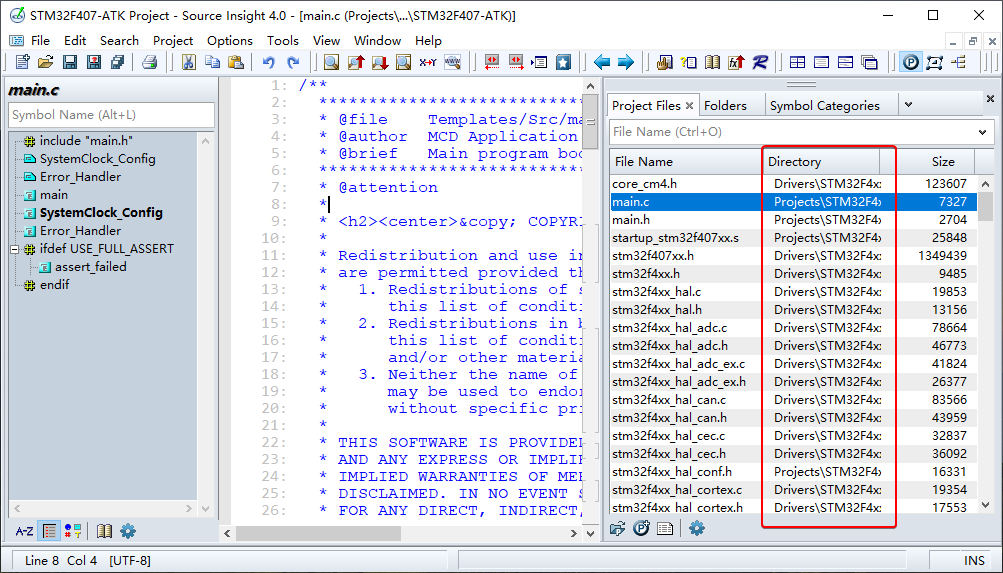Click the Save All stacked disks icon
Image resolution: width=1003 pixels, height=573 pixels.
(x=118, y=62)
